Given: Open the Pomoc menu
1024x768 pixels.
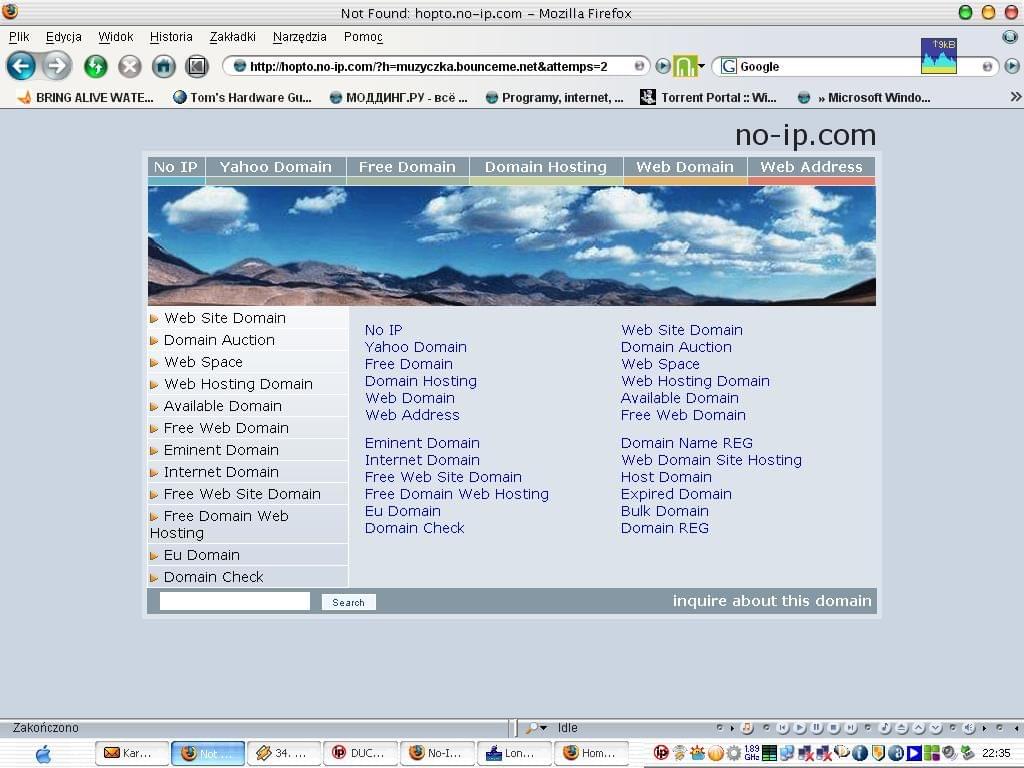Looking at the screenshot, I should click(363, 37).
